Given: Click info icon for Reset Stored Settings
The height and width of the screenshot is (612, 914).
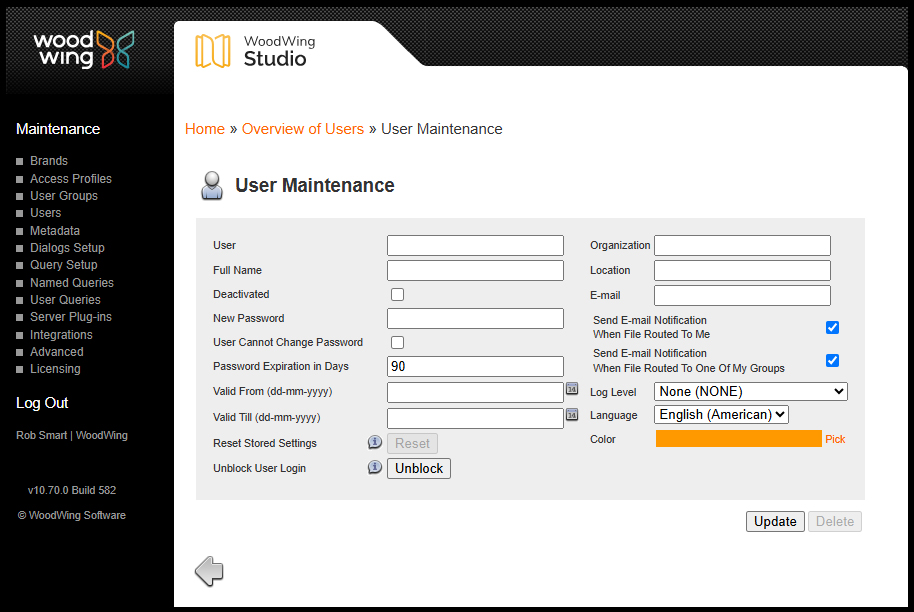Looking at the screenshot, I should coord(374,442).
